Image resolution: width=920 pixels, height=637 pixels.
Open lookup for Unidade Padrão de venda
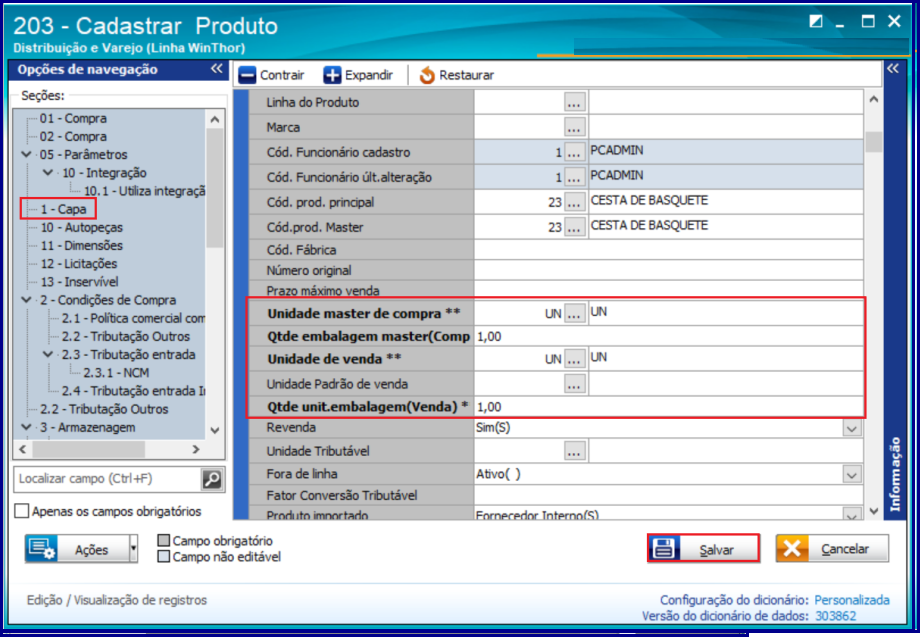tap(574, 384)
